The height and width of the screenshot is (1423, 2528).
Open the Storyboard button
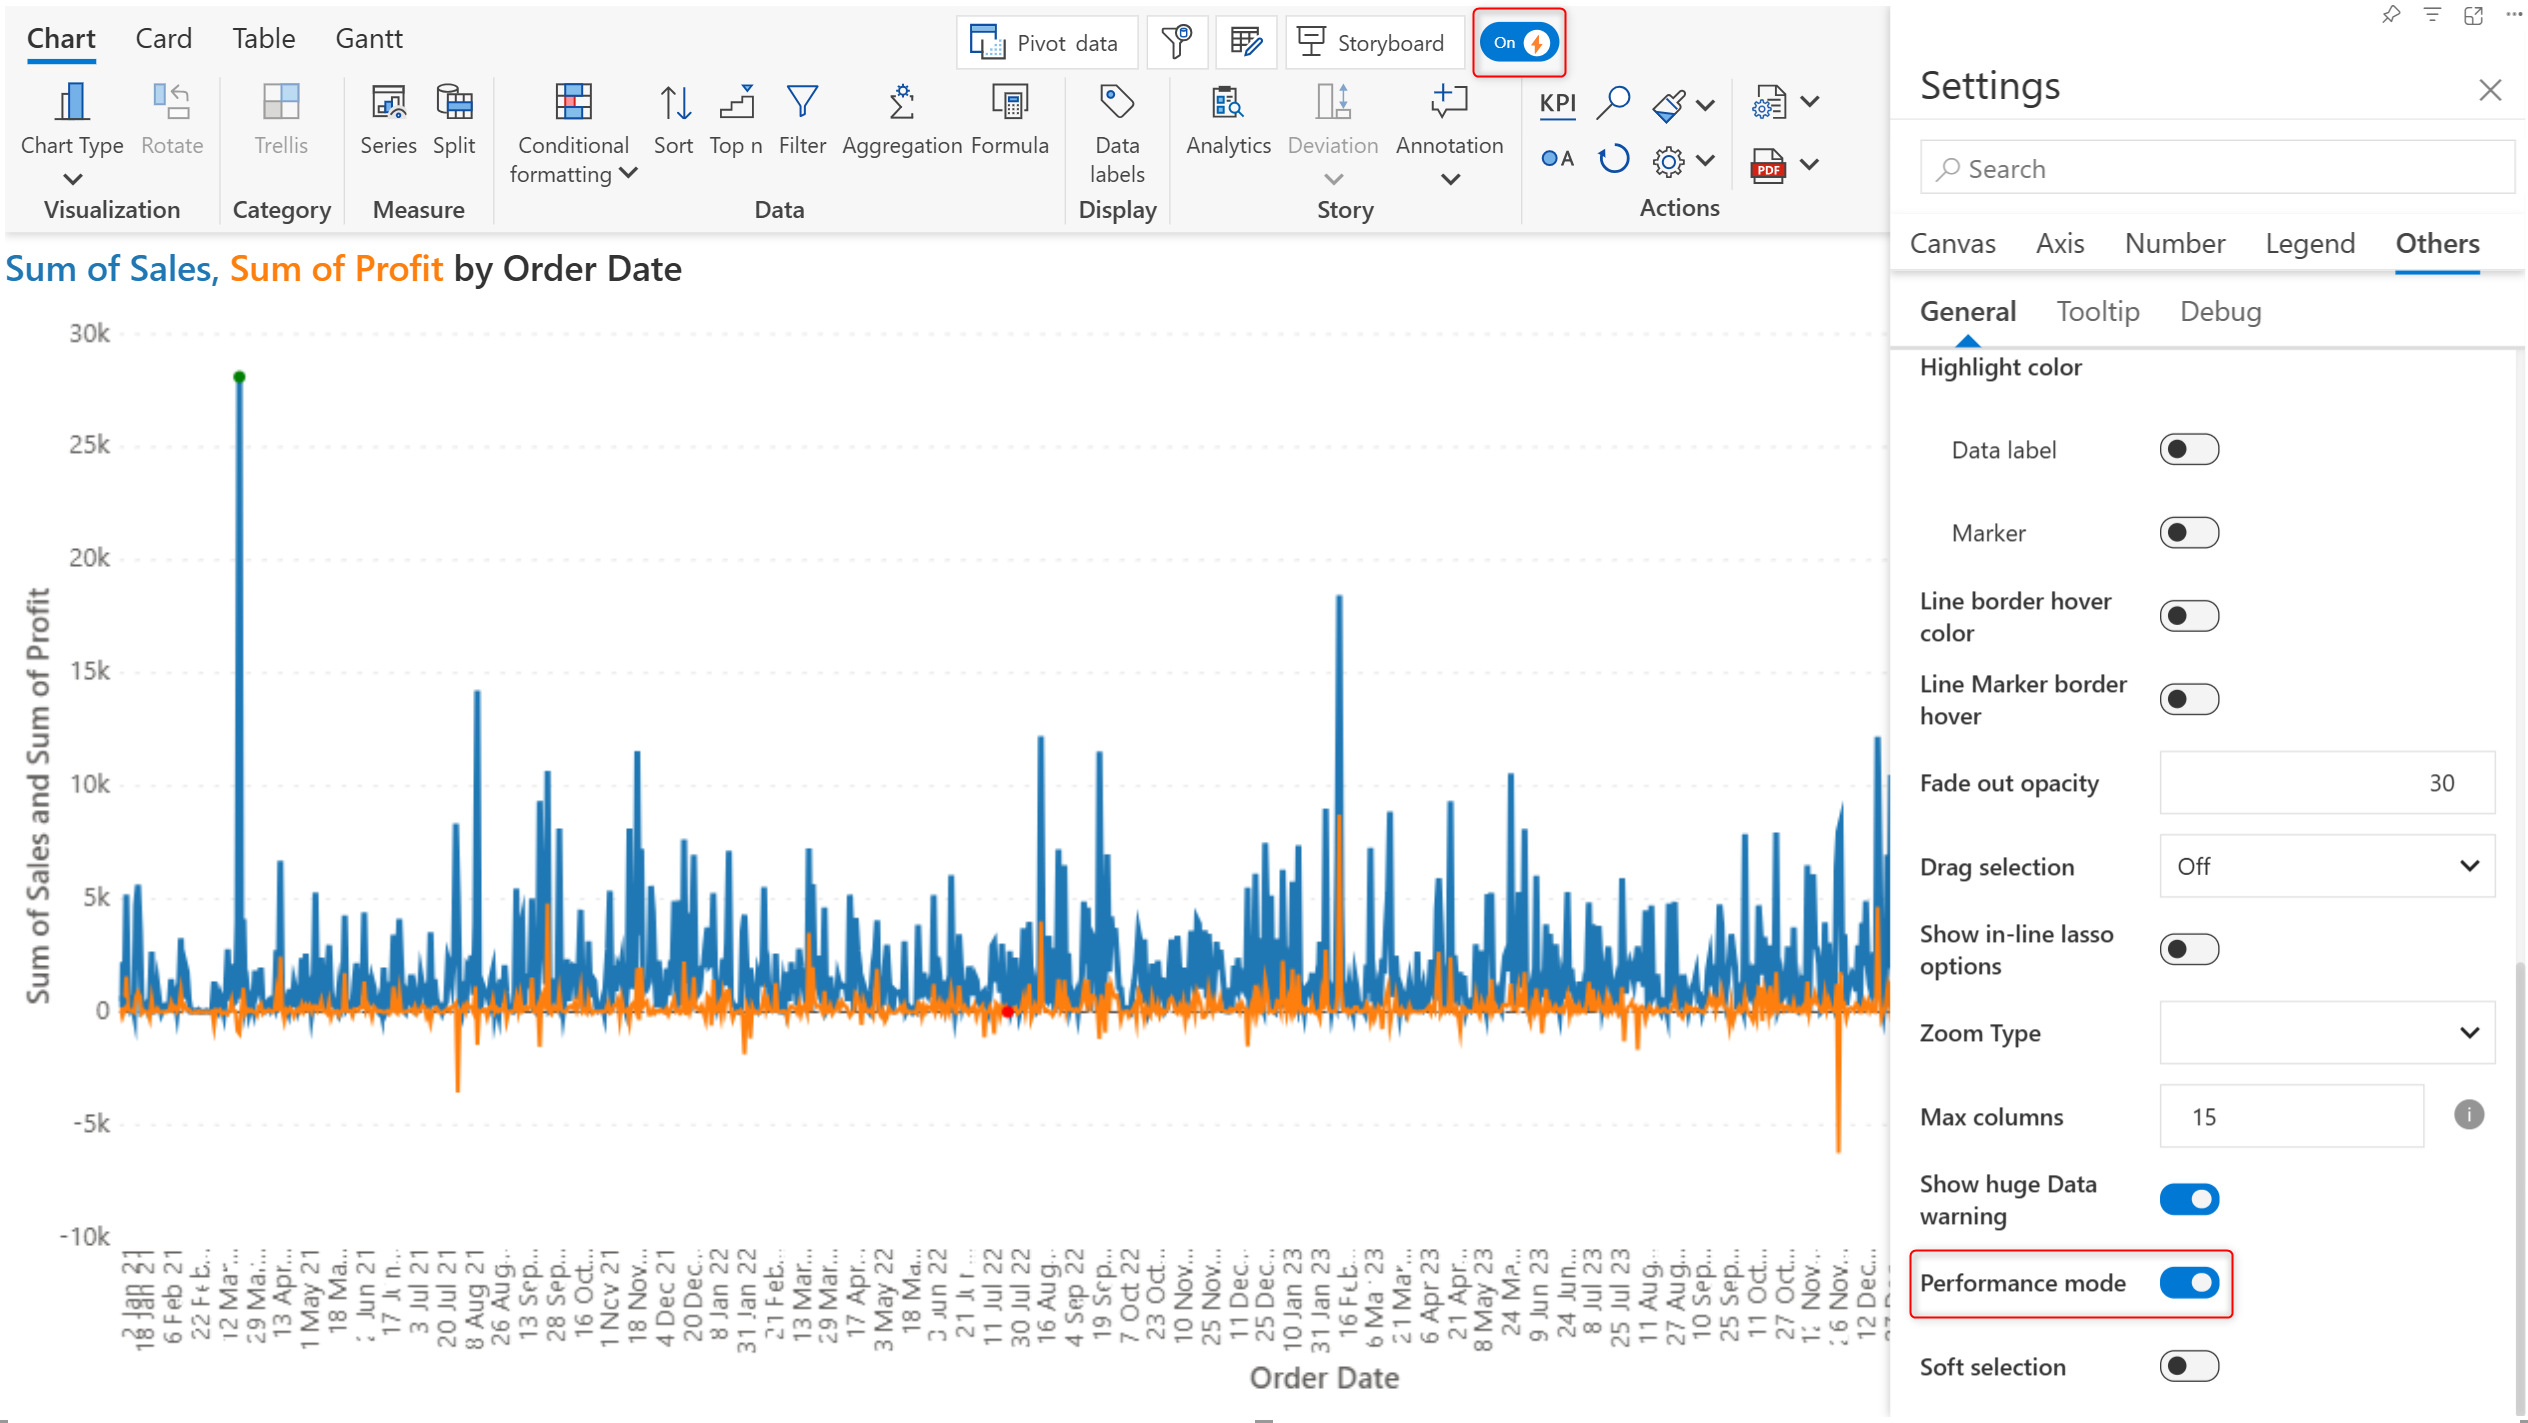tap(1371, 43)
